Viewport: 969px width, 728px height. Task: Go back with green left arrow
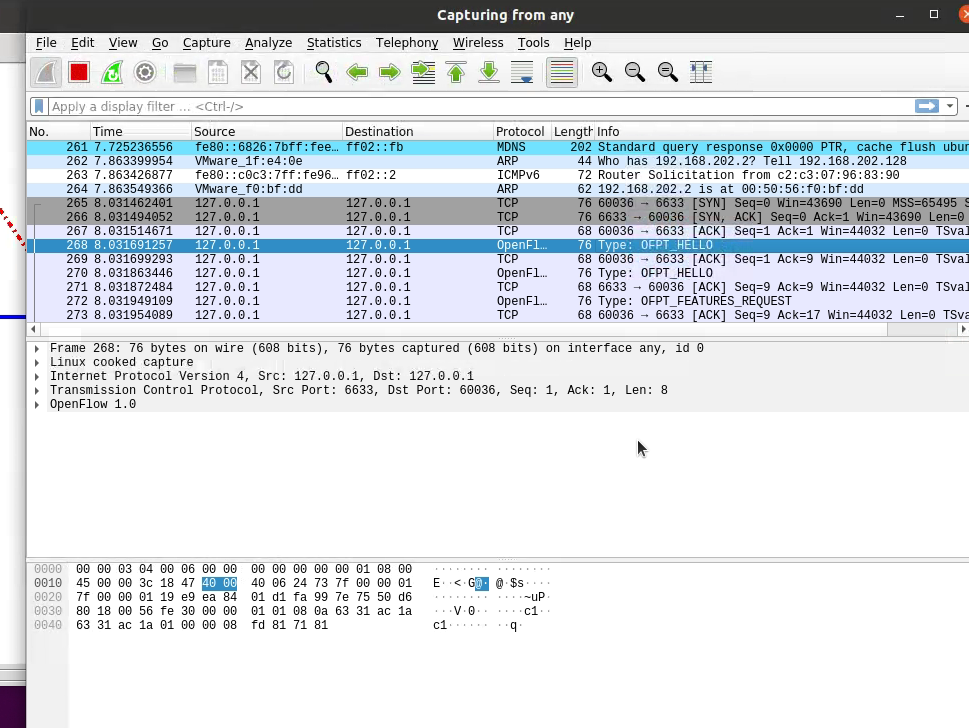coord(357,72)
